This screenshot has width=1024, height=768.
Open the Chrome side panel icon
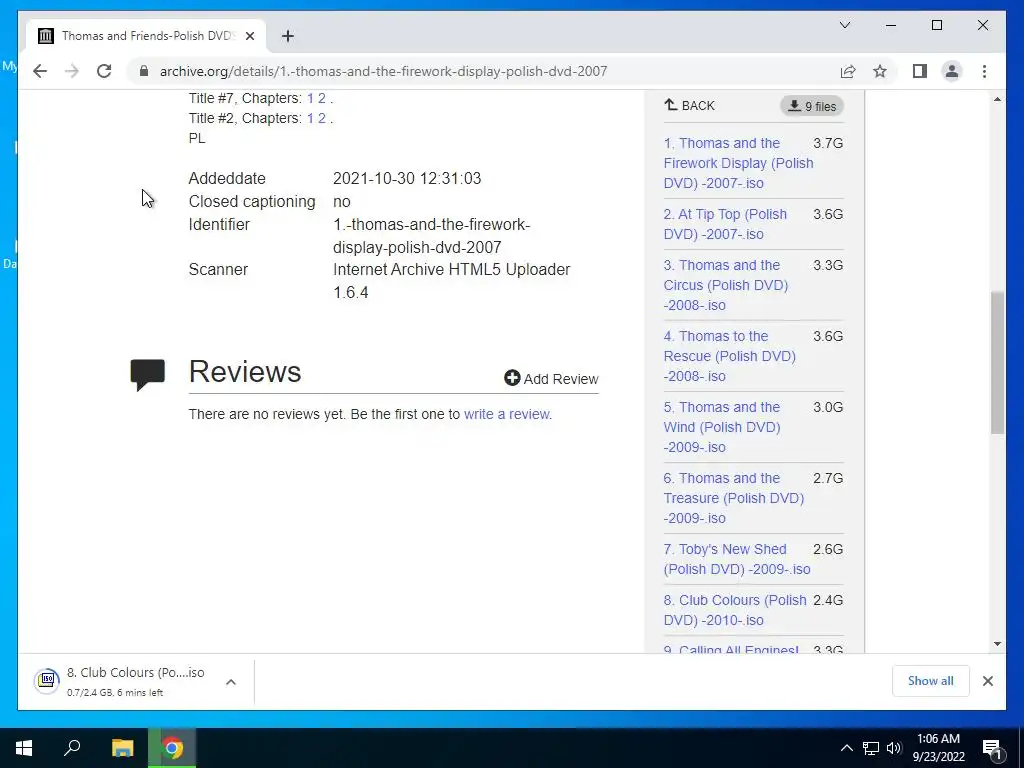click(x=920, y=71)
